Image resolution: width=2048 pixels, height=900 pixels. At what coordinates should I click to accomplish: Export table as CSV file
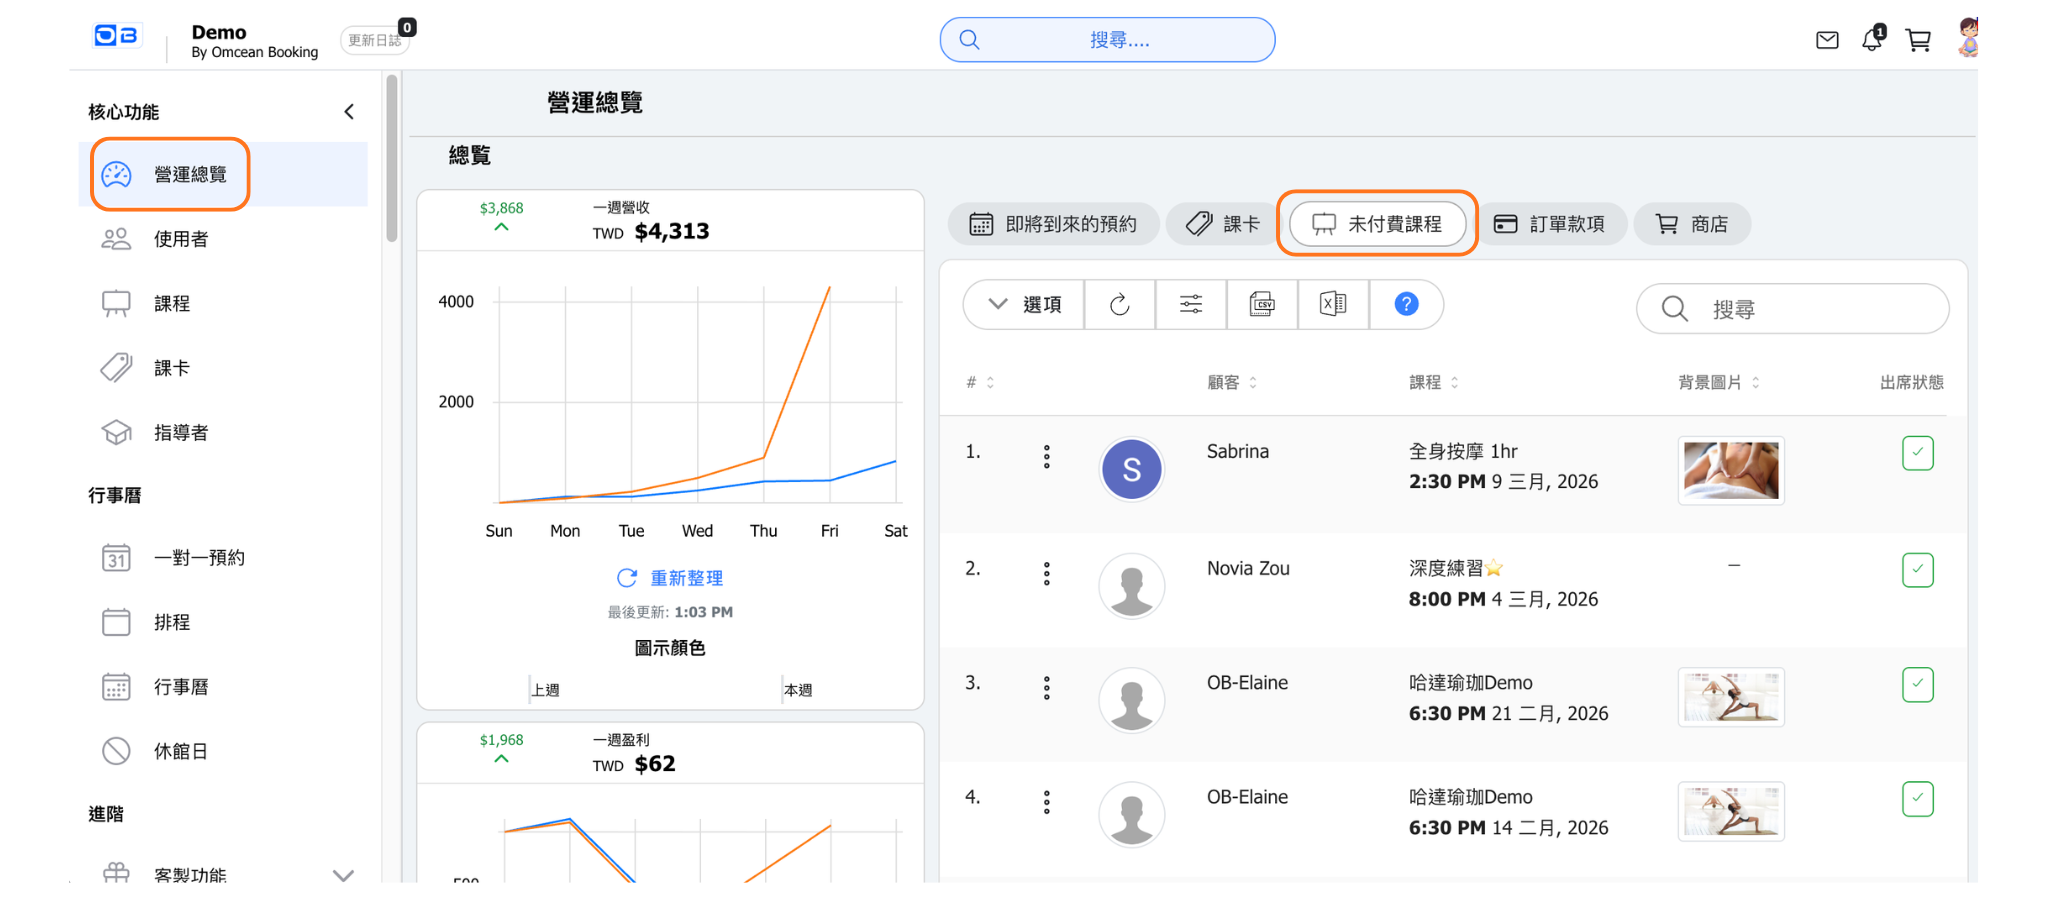1262,305
